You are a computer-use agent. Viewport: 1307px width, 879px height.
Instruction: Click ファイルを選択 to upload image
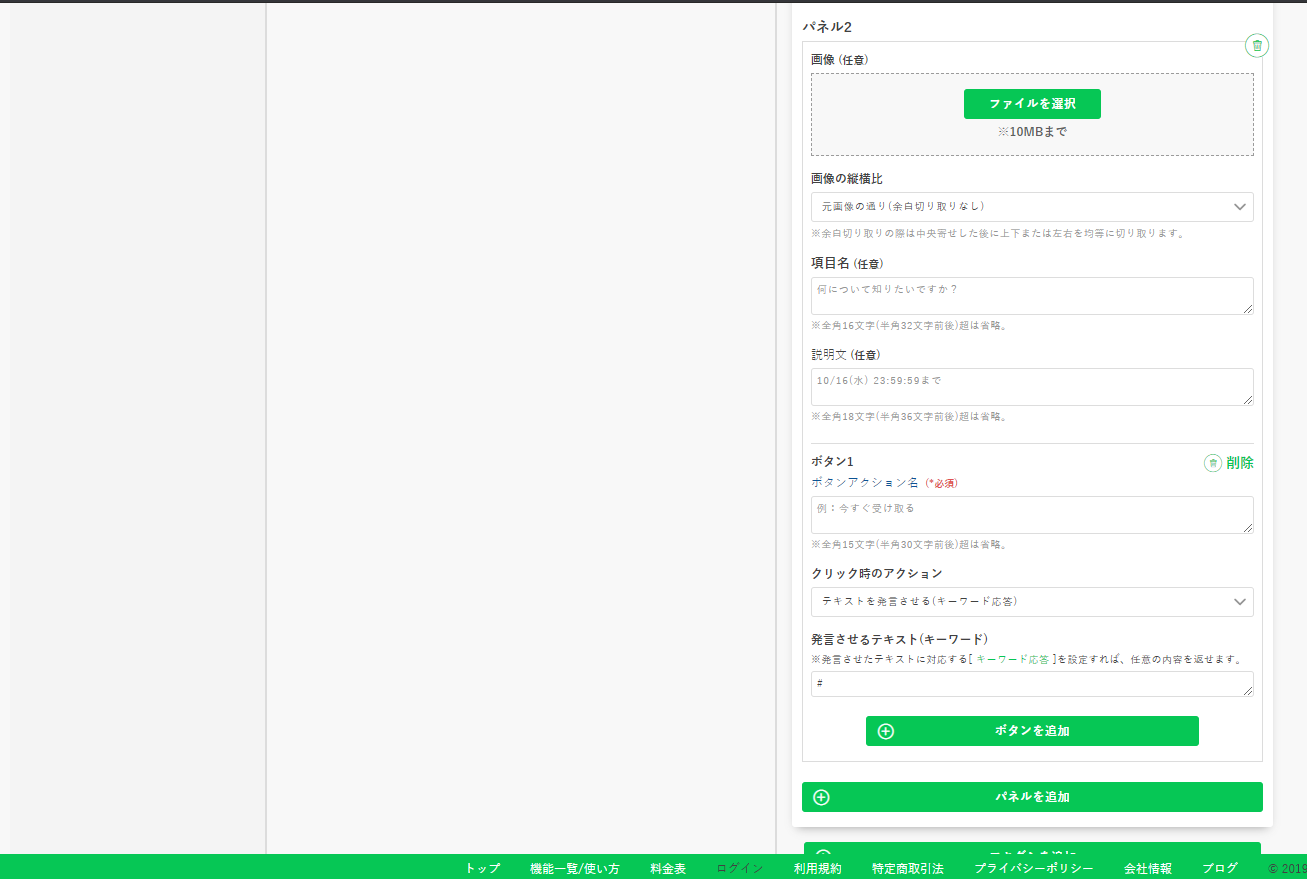coord(1032,104)
